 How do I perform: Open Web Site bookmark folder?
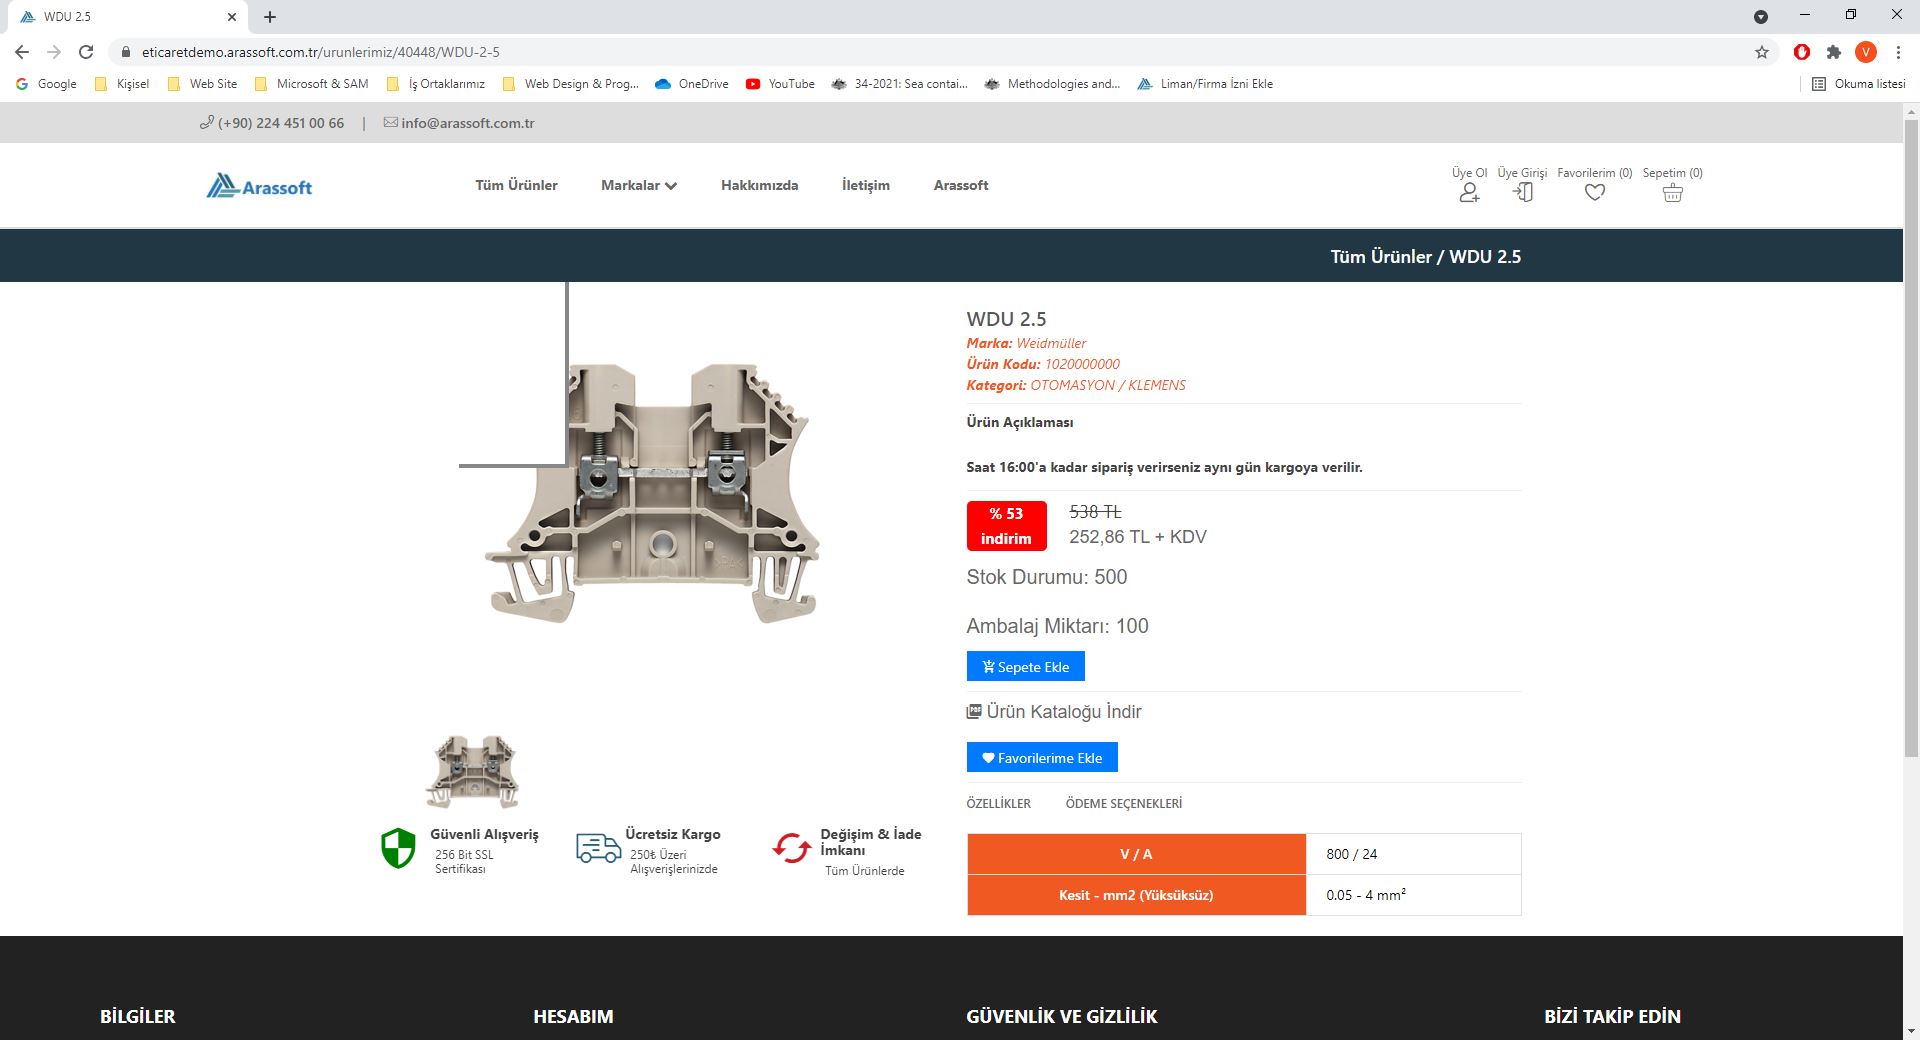click(203, 84)
